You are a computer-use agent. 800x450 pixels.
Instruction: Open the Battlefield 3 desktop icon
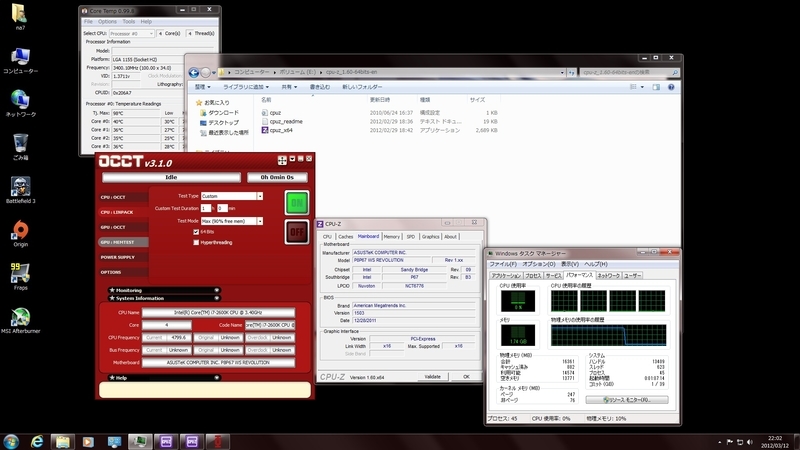(20, 189)
